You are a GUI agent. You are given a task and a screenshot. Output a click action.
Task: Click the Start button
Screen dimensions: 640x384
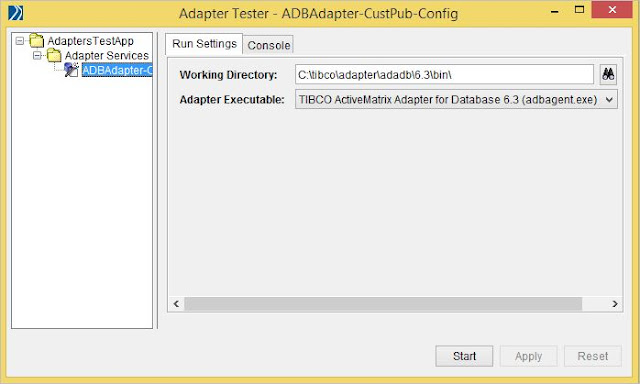464,356
